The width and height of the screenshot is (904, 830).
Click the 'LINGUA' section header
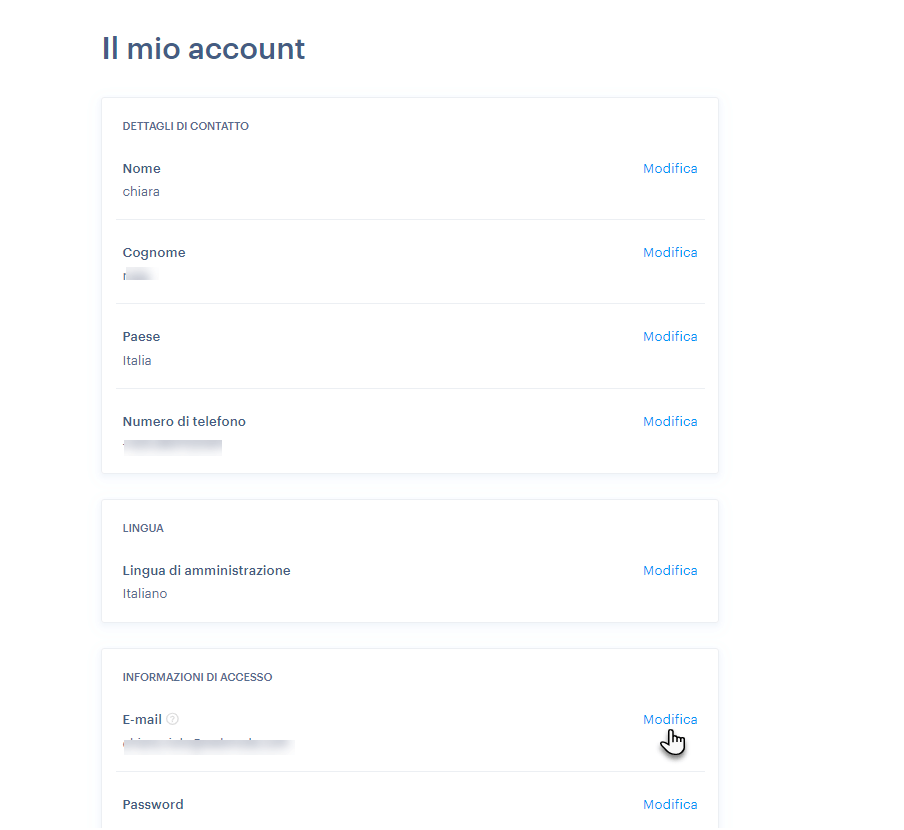(143, 529)
